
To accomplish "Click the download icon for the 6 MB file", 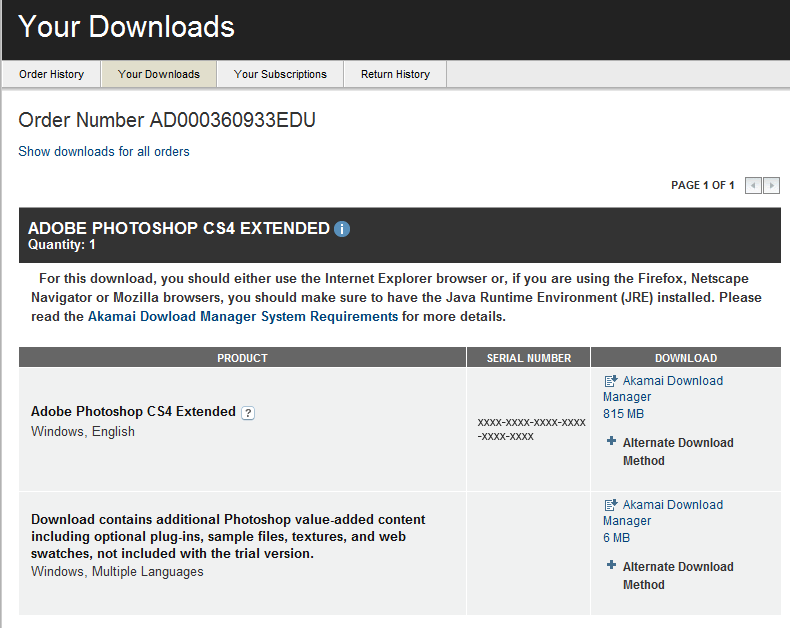I will 611,505.
